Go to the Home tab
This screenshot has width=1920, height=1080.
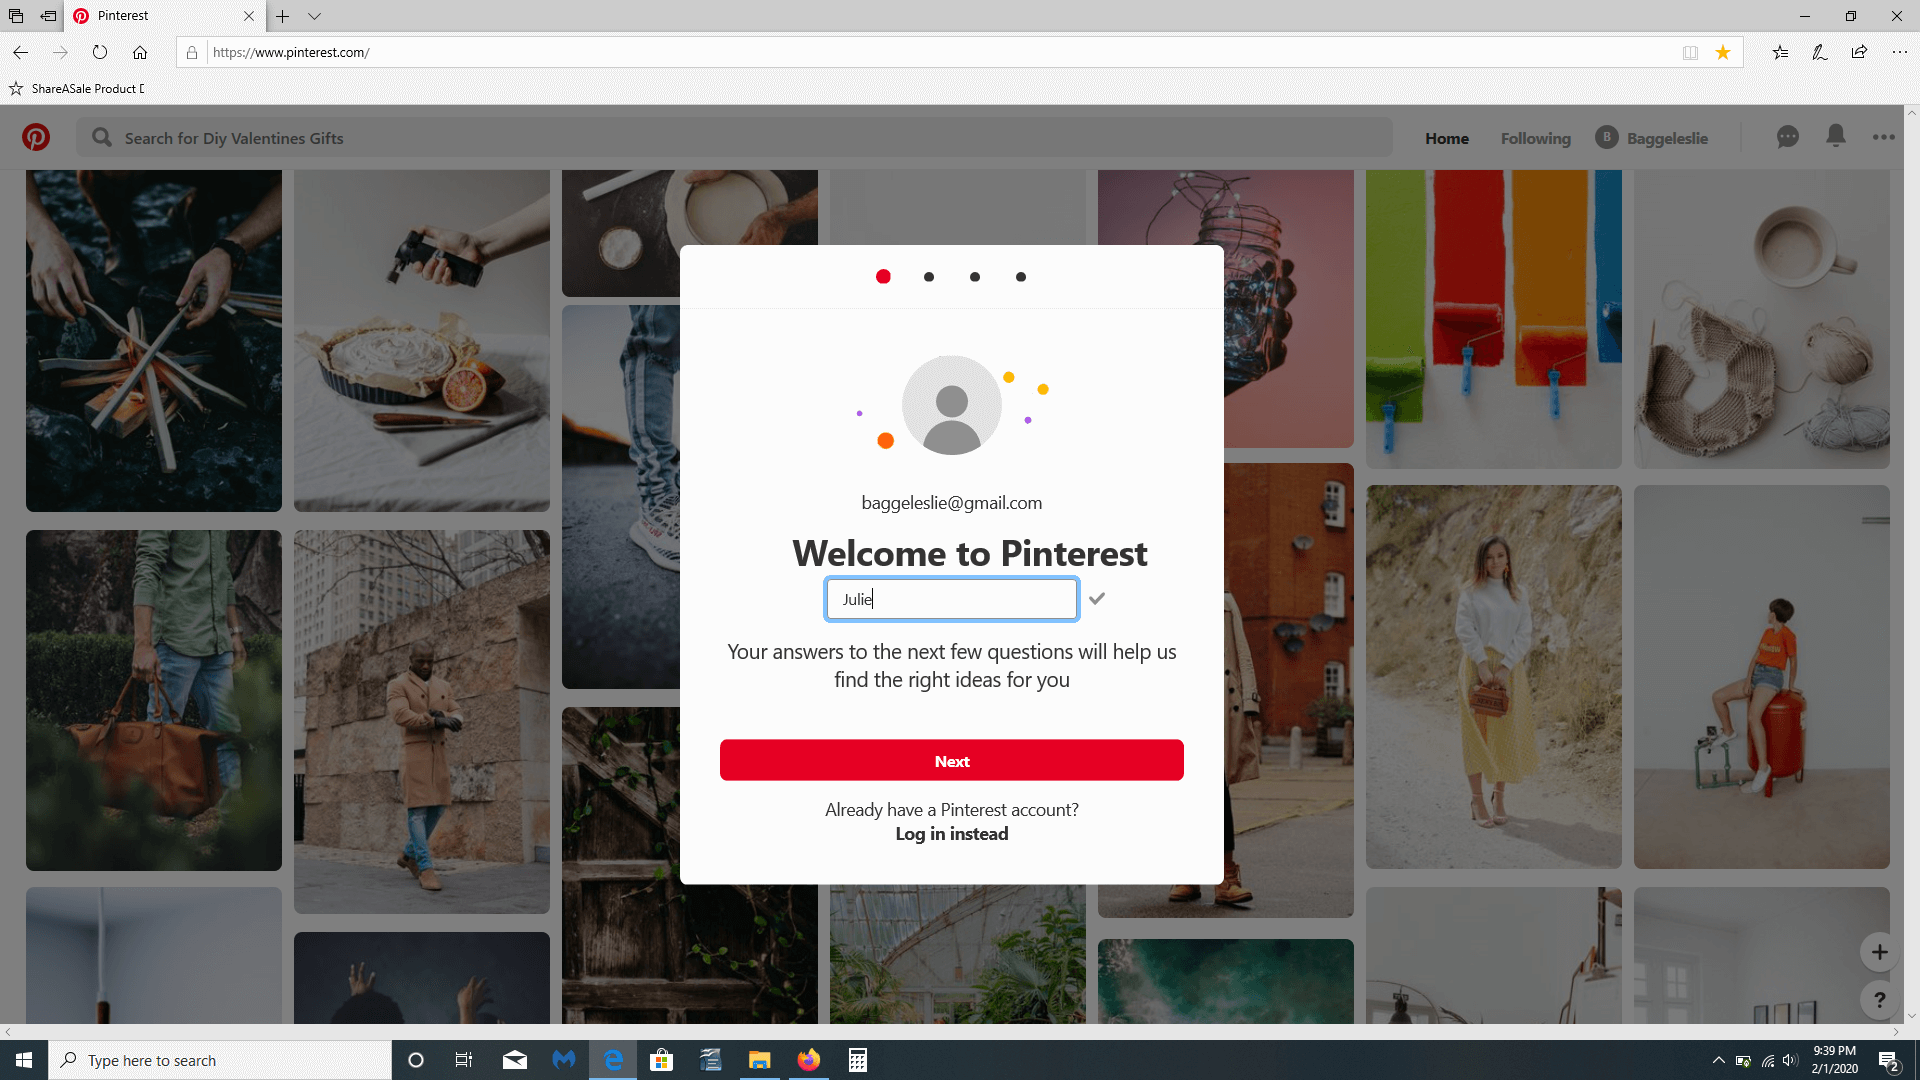(x=1447, y=138)
